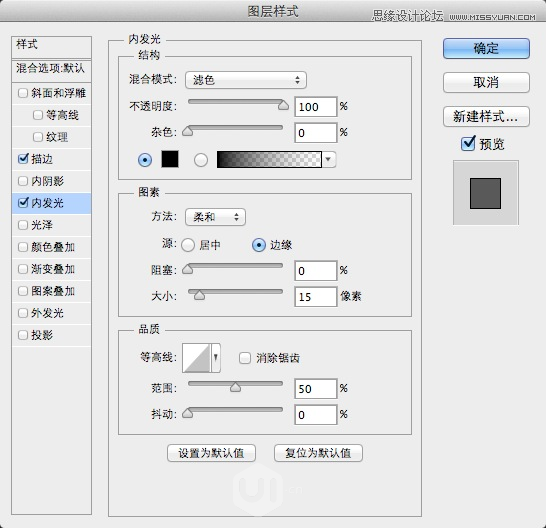Screen dimensions: 546x528
Task: Confirm with the 确定 button
Action: tap(486, 48)
